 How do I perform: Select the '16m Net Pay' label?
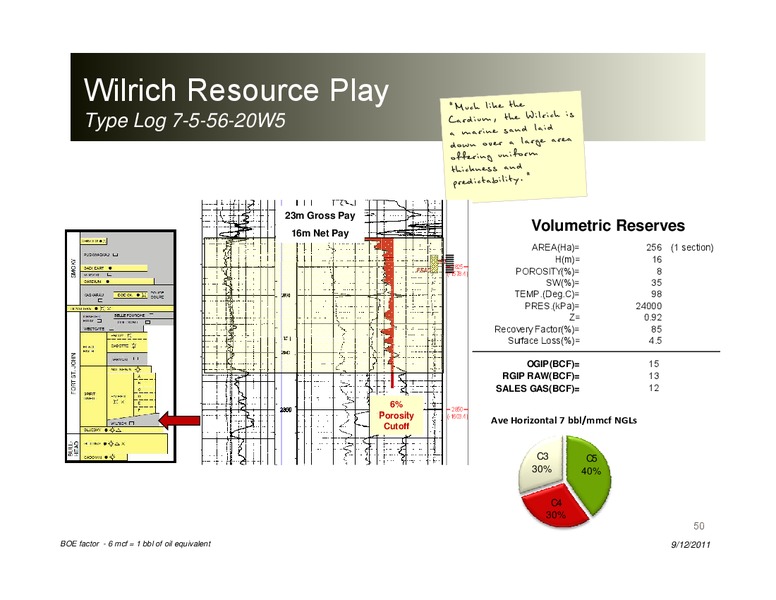coord(320,233)
